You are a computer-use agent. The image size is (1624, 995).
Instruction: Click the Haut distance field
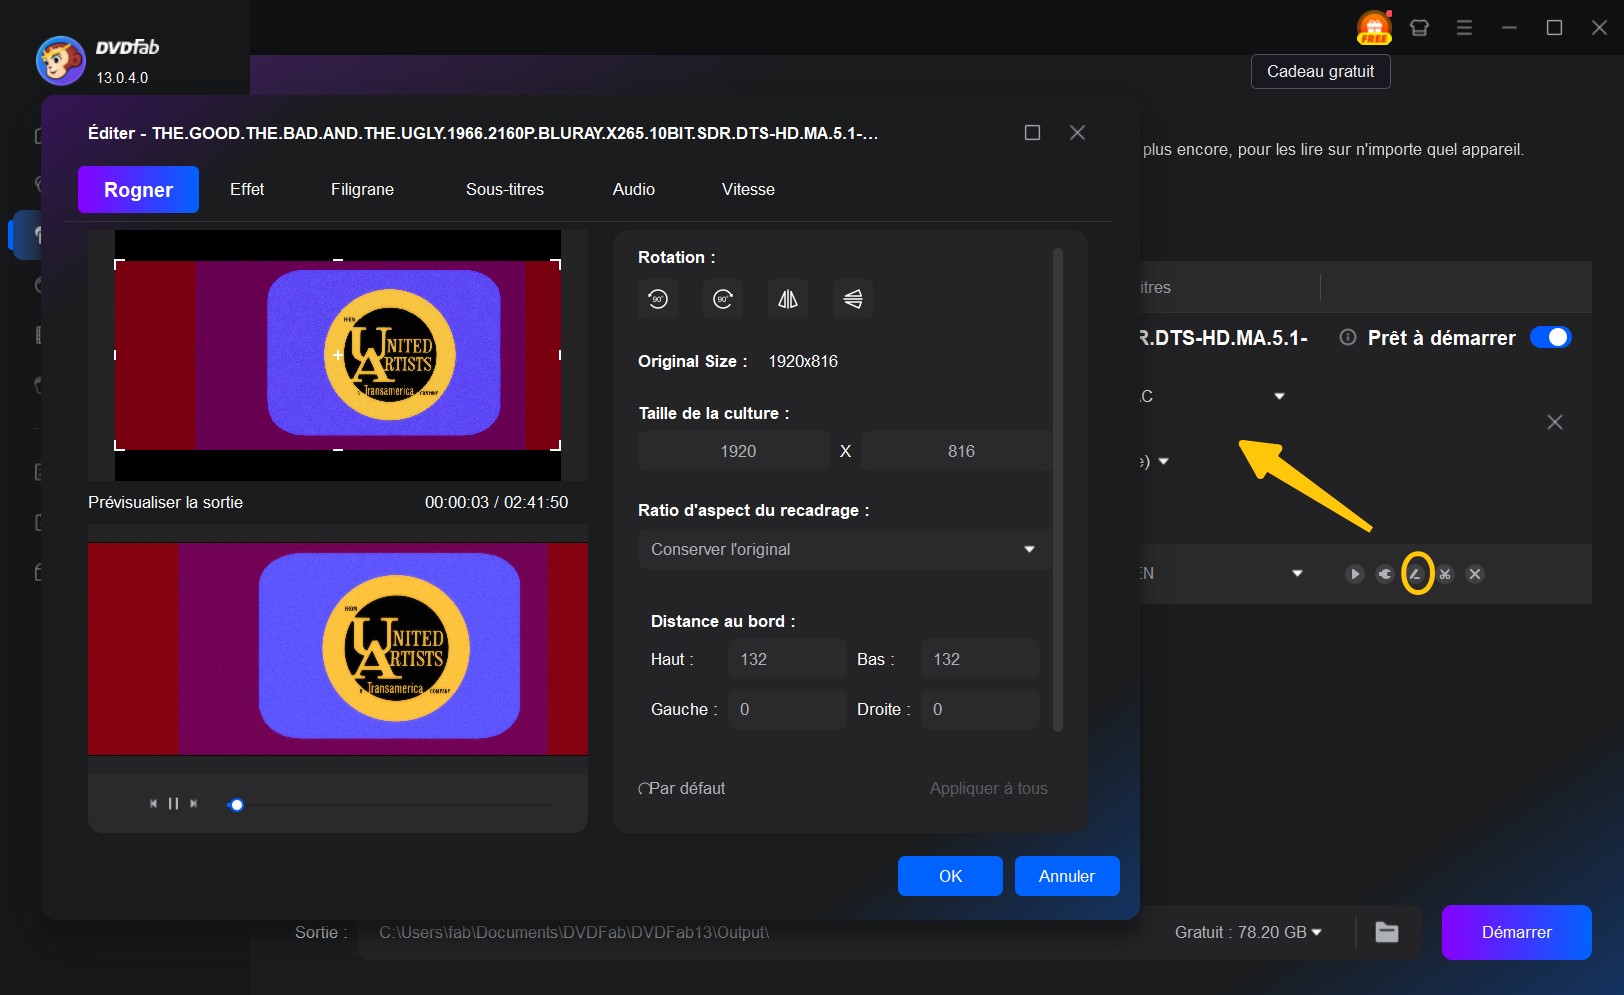pos(787,659)
